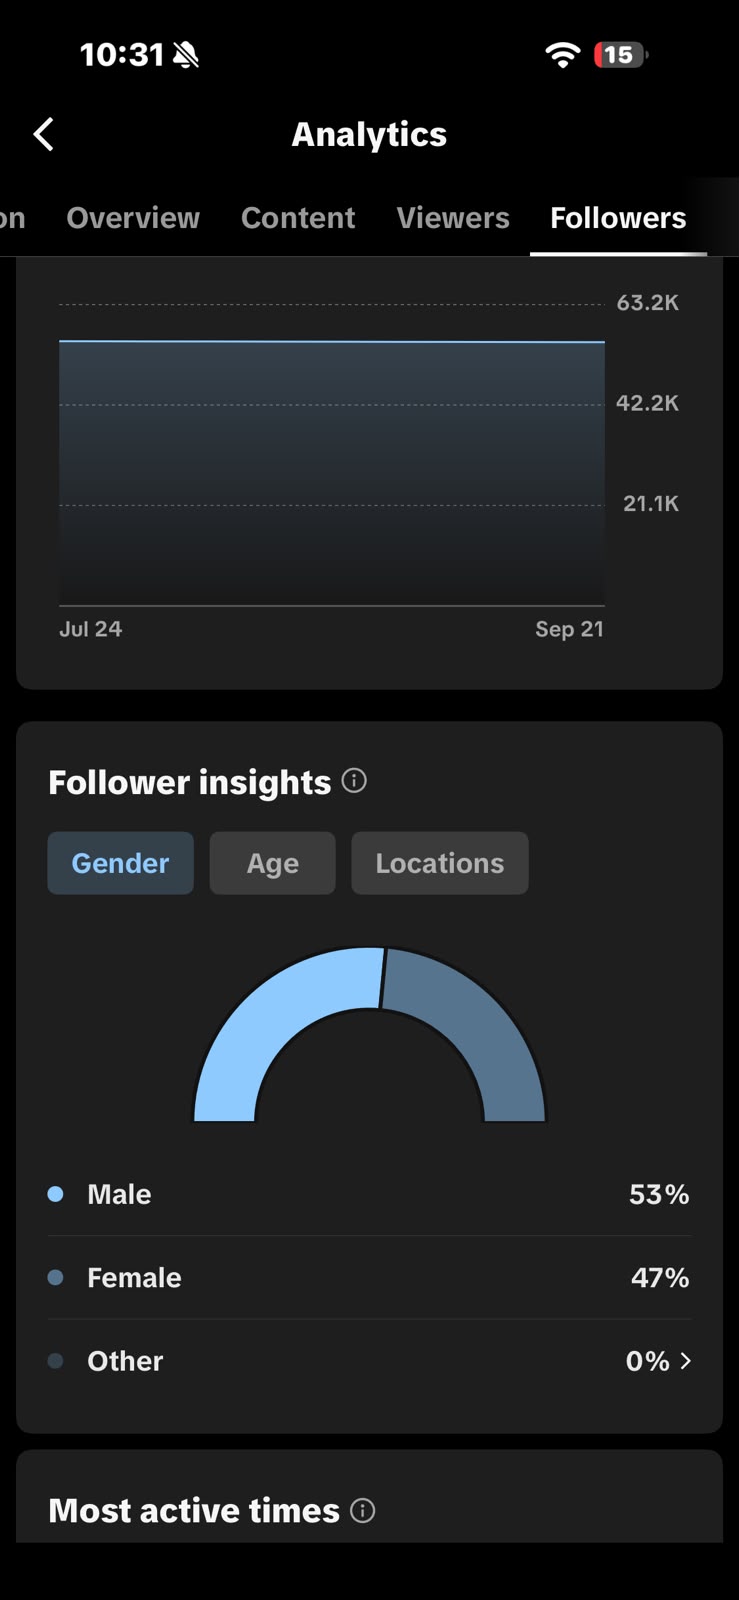Tap the Female 47% row
The width and height of the screenshot is (739, 1600).
pyautogui.click(x=369, y=1277)
